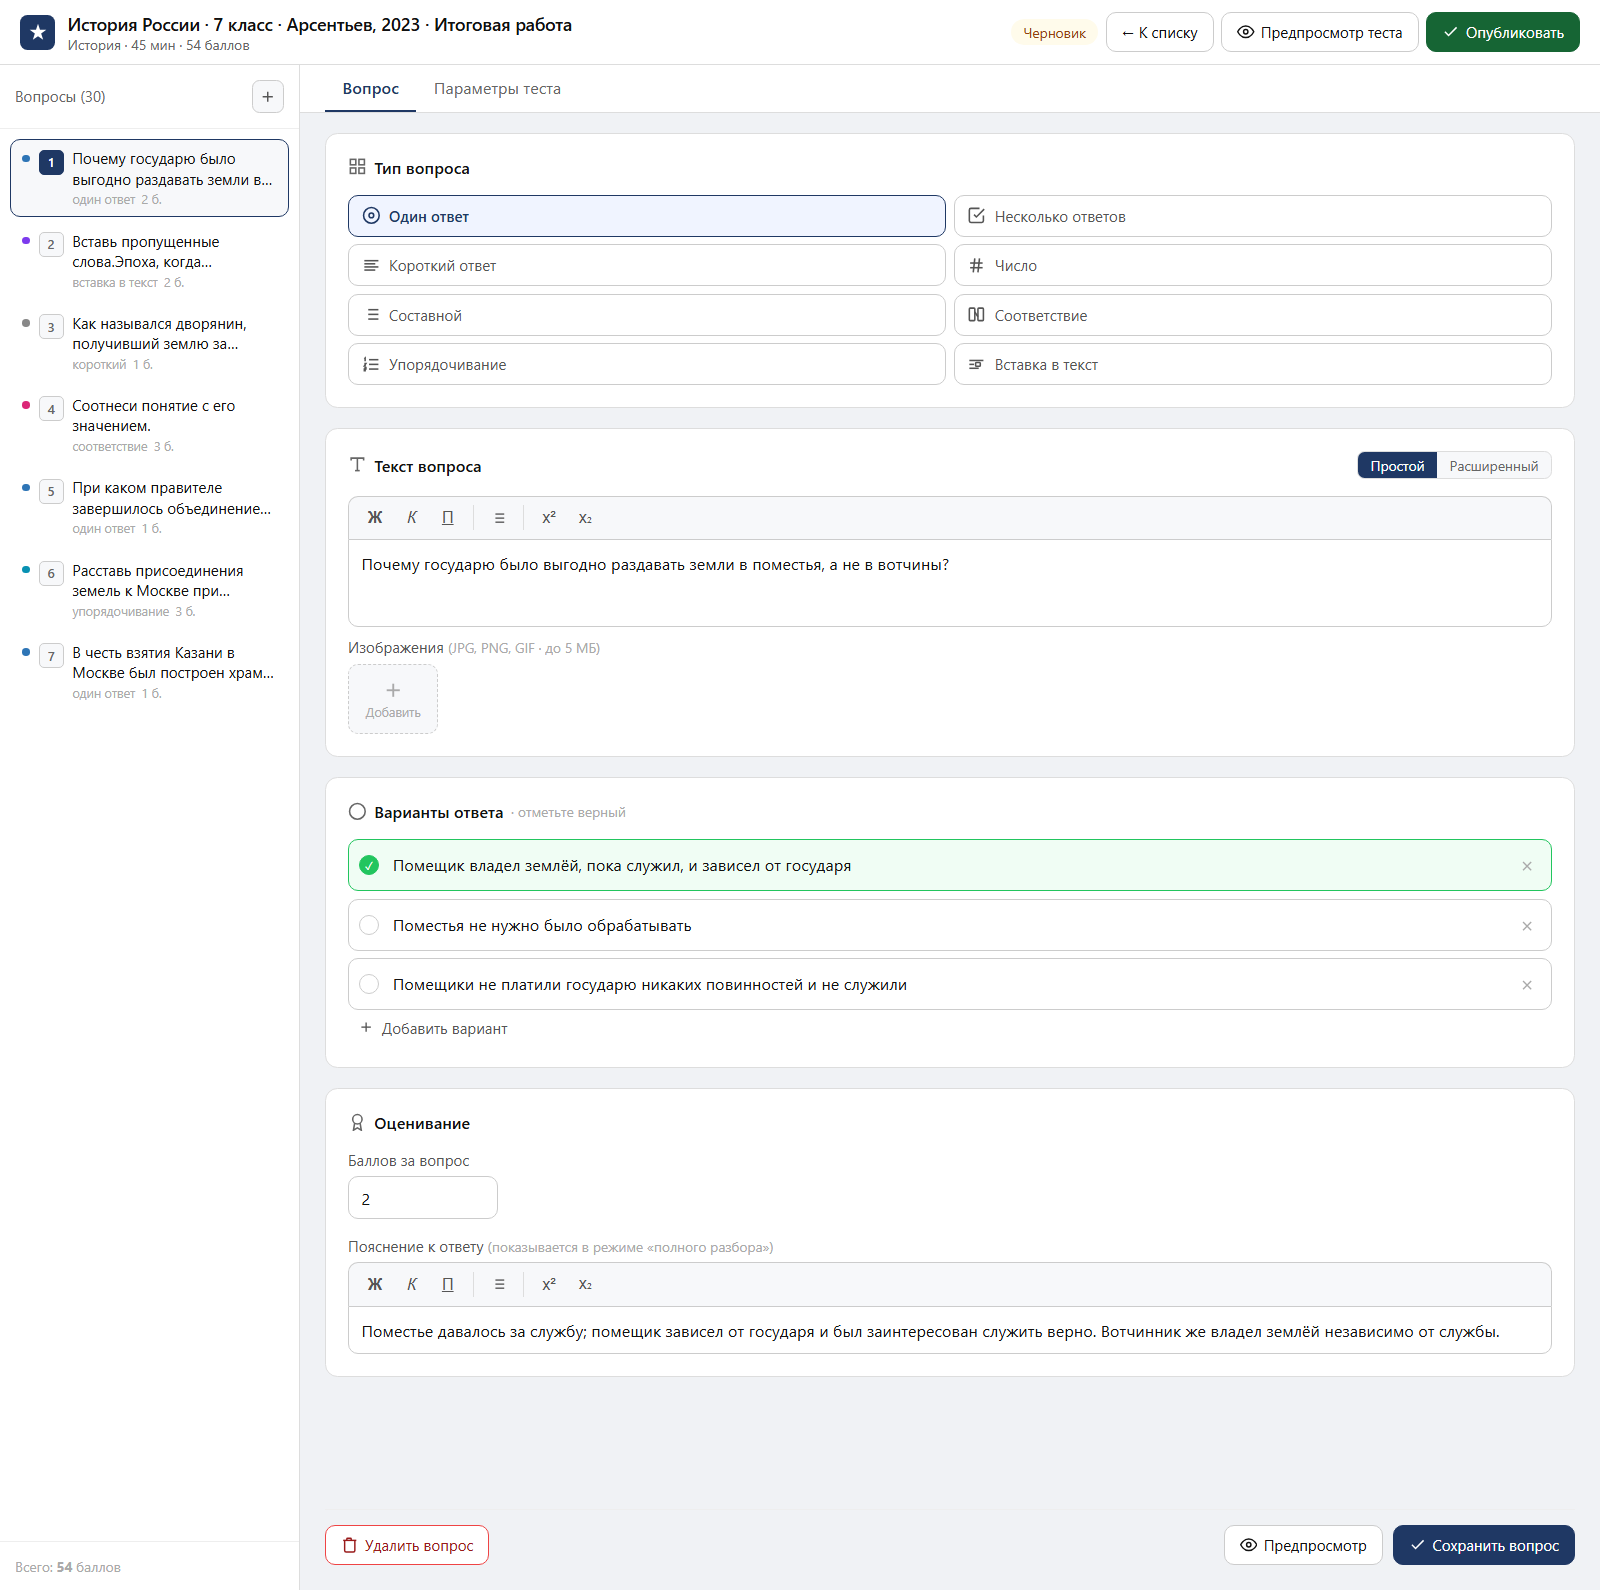1600x1590 pixels.
Task: Apply italic in question text toolbar
Action: [x=412, y=518]
